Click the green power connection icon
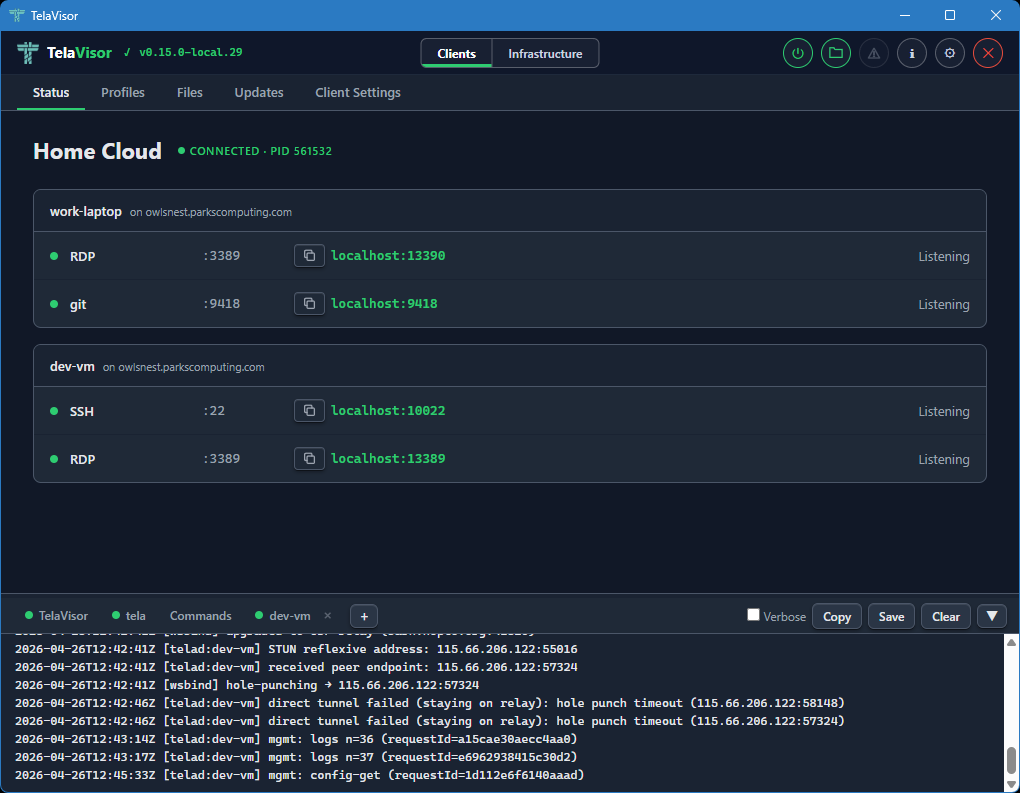Viewport: 1020px width, 793px height. (798, 53)
